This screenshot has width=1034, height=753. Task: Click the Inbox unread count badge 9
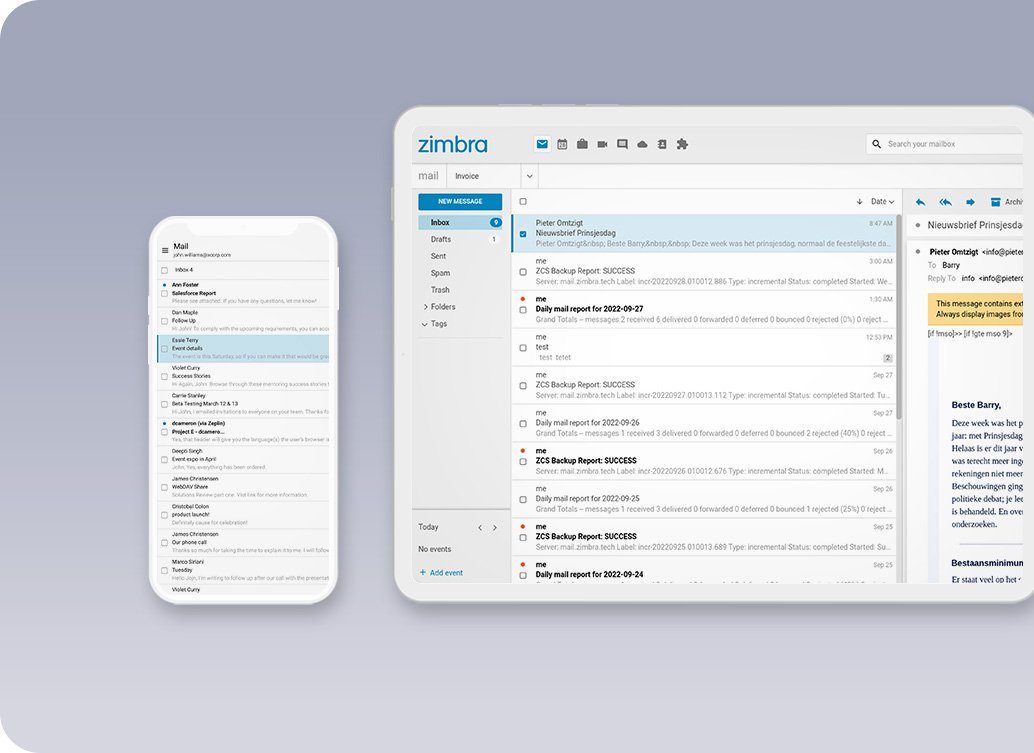495,223
